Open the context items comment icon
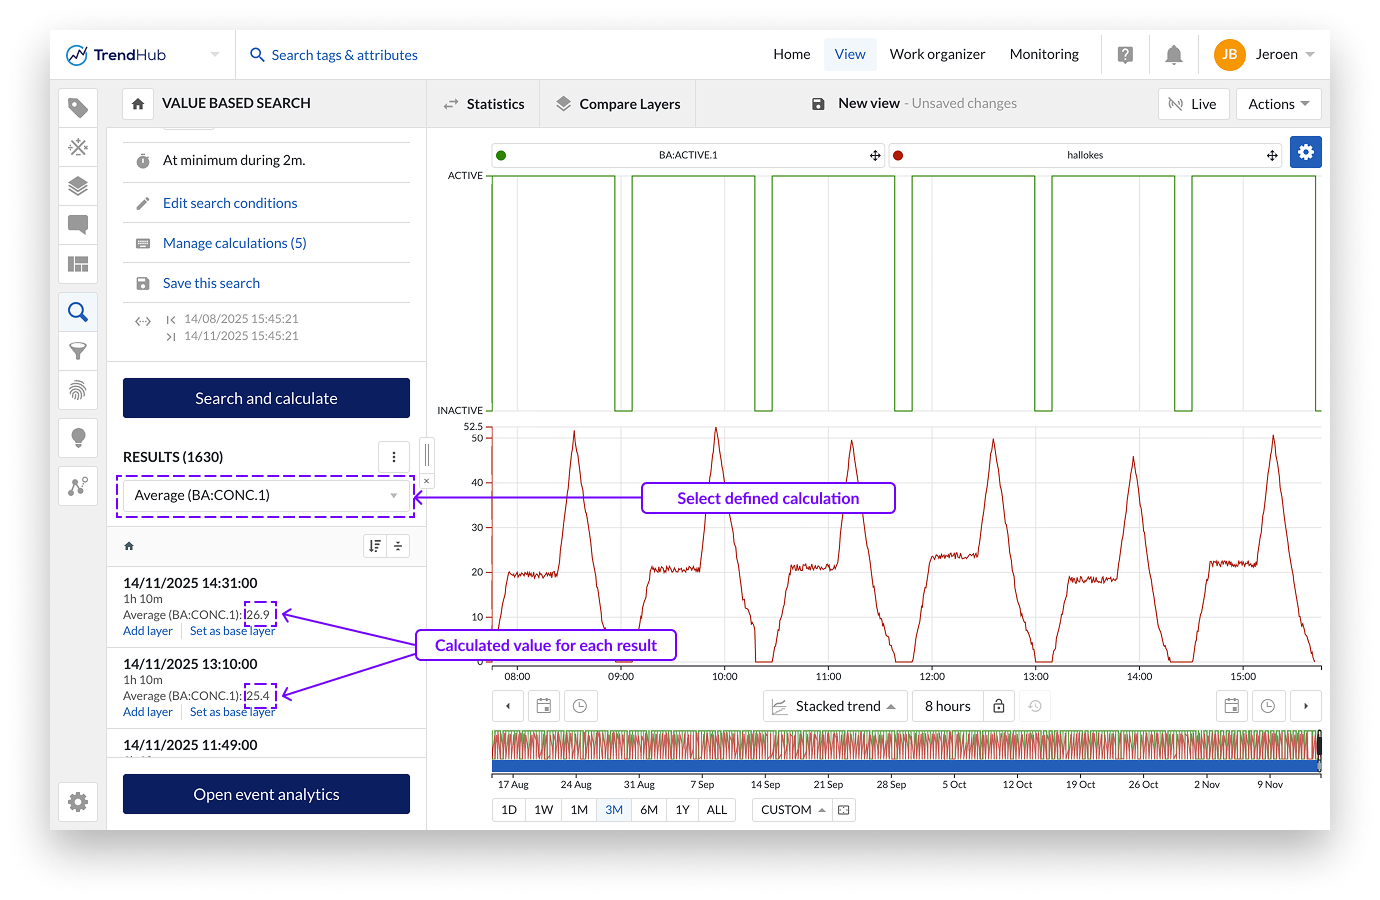 coord(78,225)
